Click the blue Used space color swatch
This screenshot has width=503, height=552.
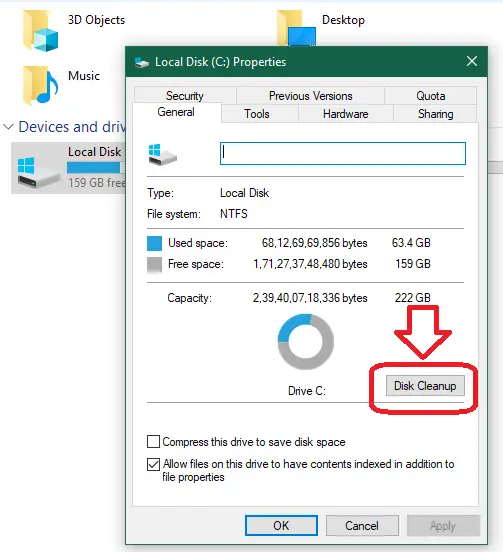tap(154, 243)
